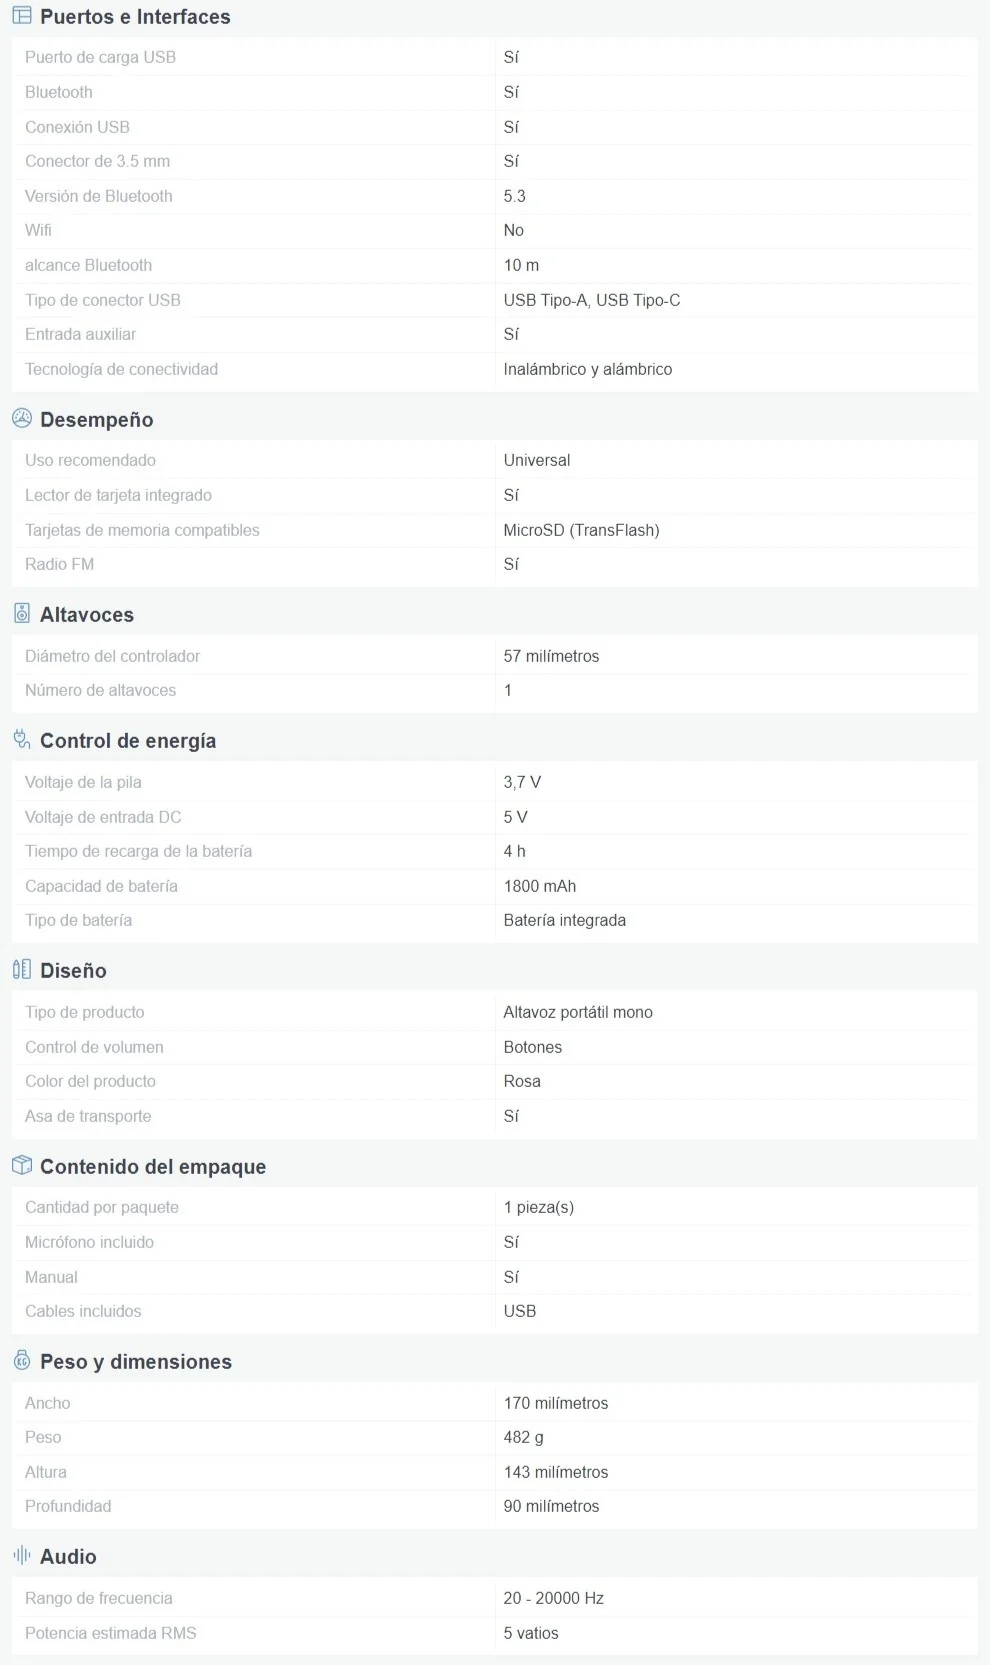The image size is (990, 1665).
Task: Click the Altavoces speaker icon
Action: click(21, 614)
